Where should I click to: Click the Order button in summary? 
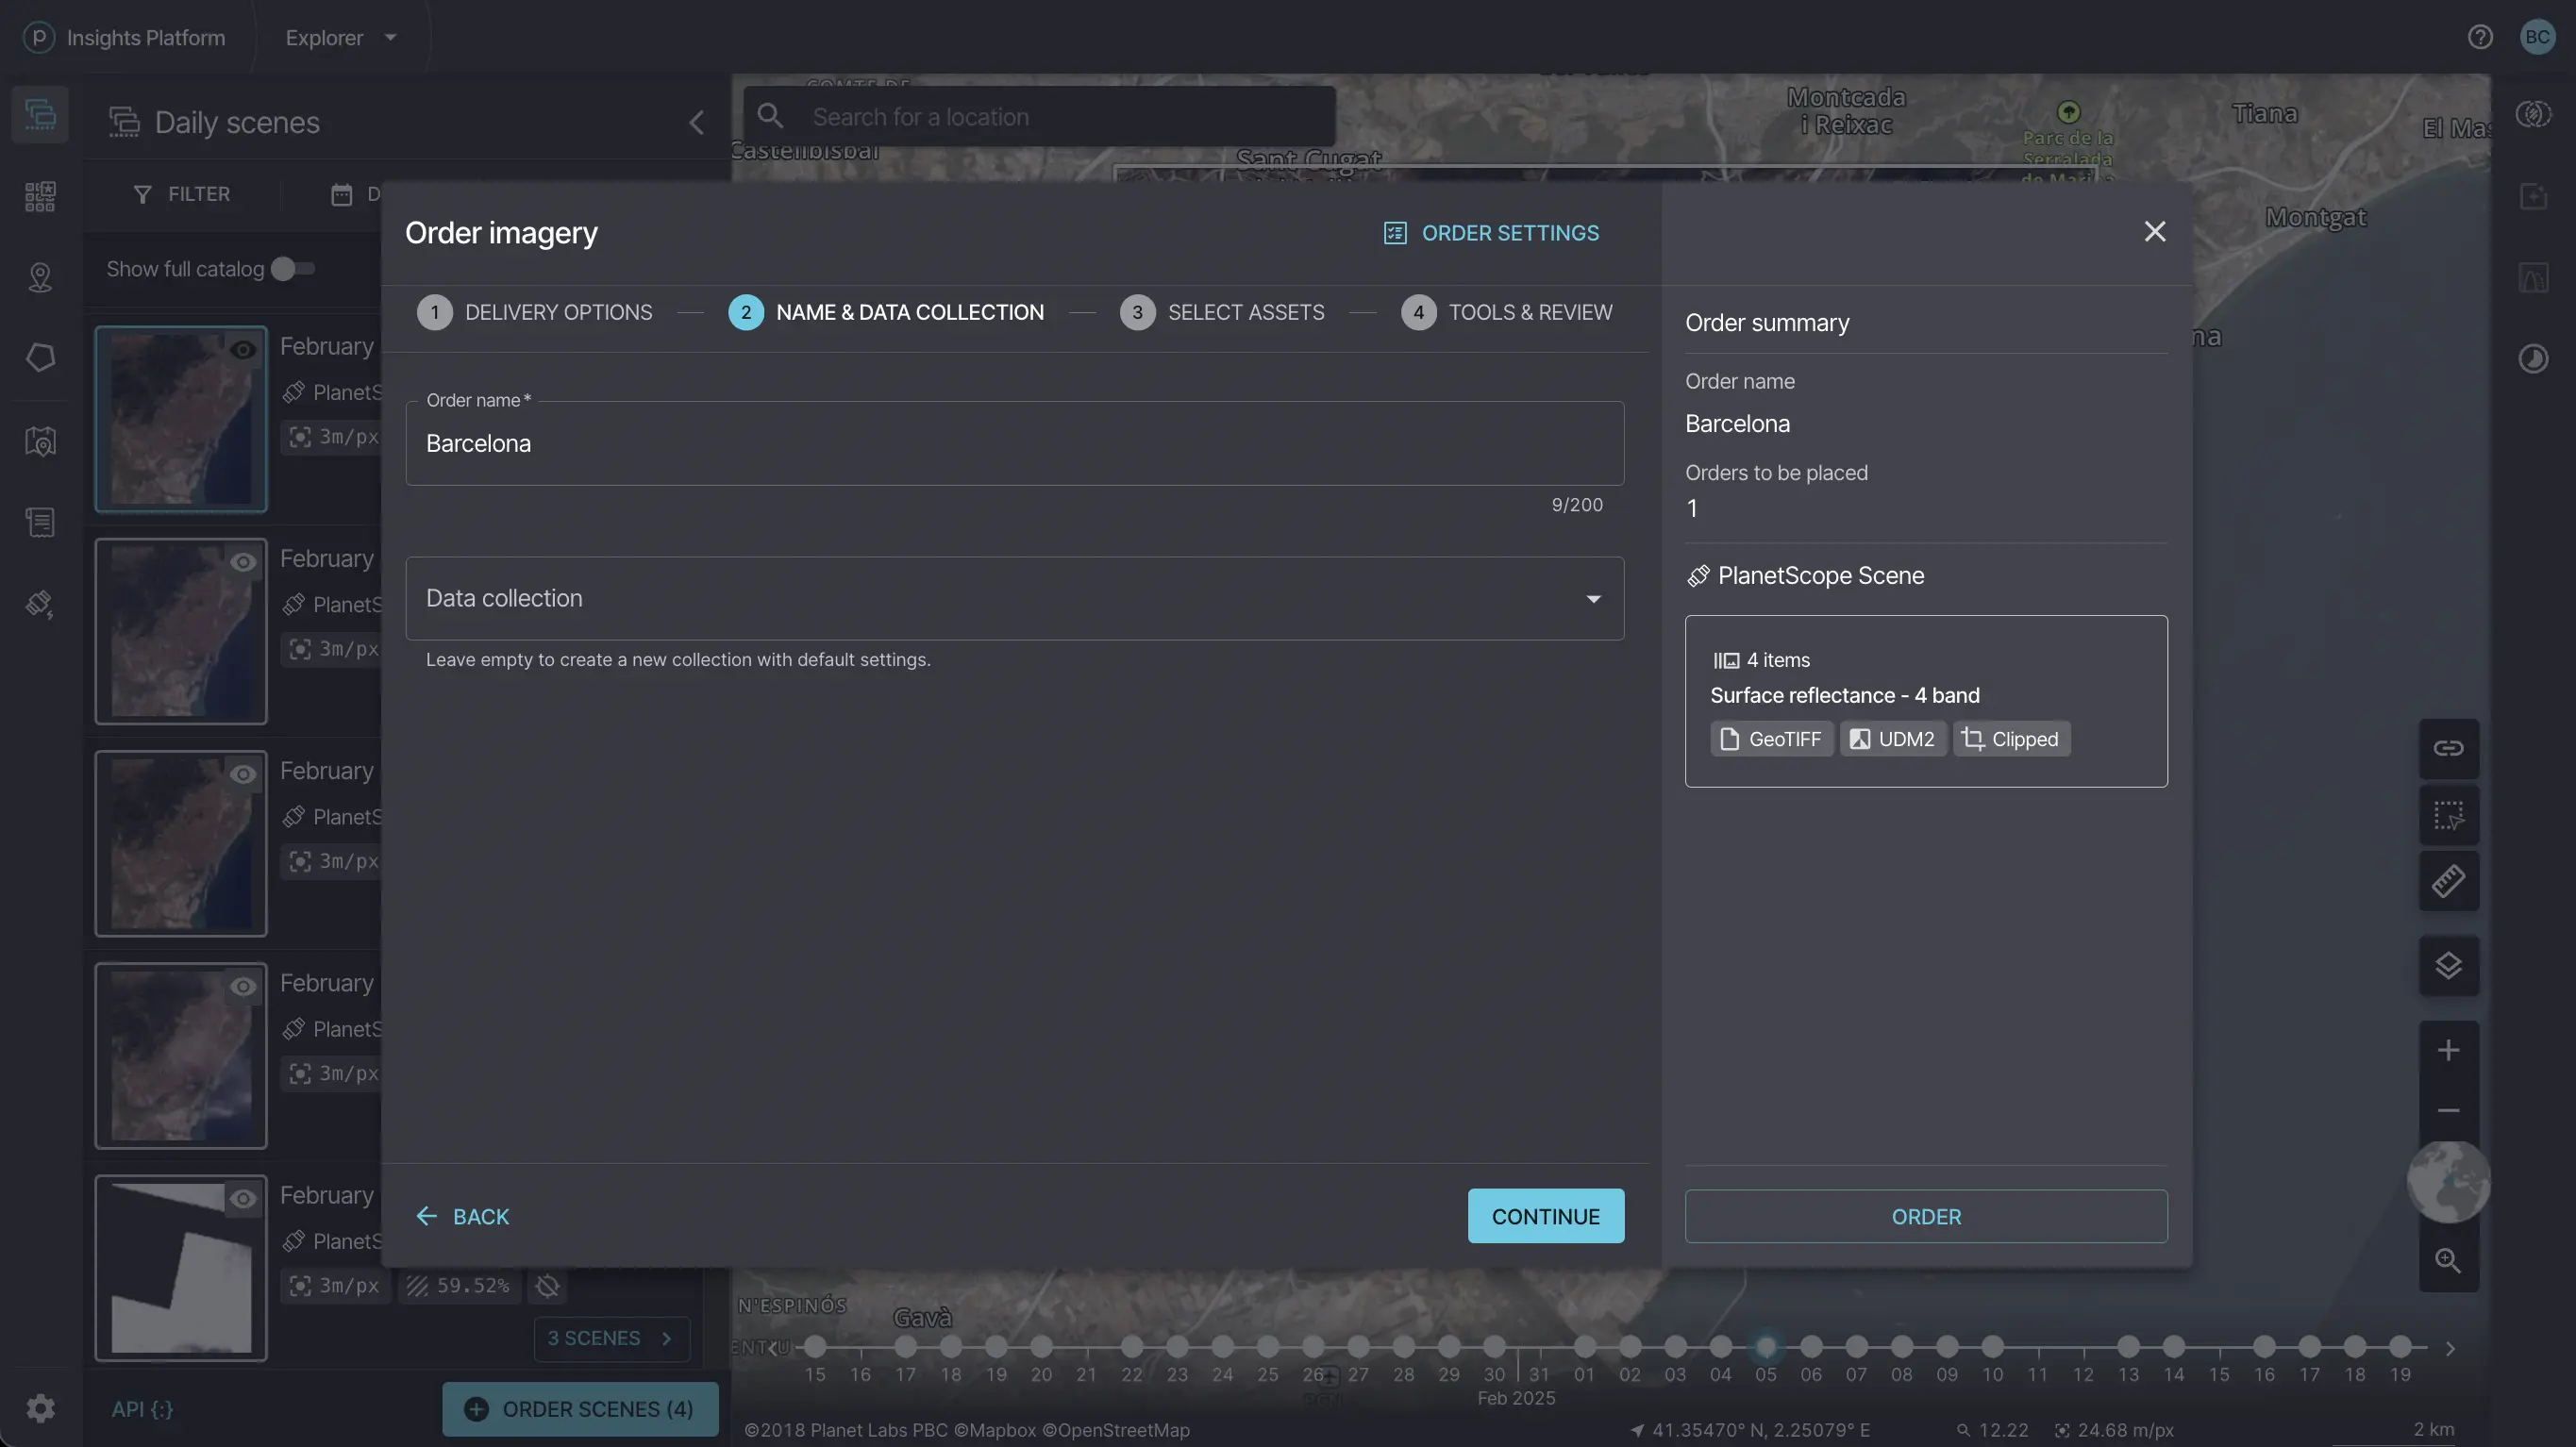[1926, 1216]
